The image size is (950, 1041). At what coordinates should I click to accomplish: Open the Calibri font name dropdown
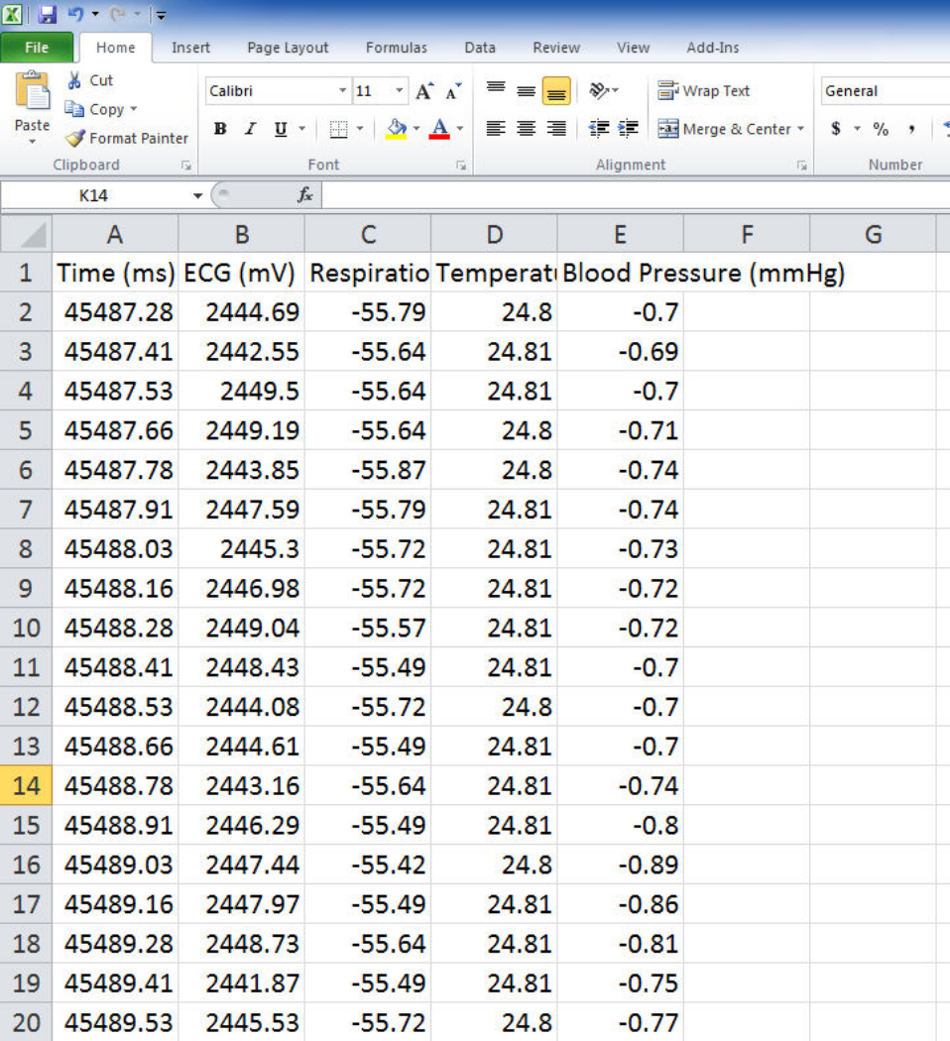pos(343,91)
